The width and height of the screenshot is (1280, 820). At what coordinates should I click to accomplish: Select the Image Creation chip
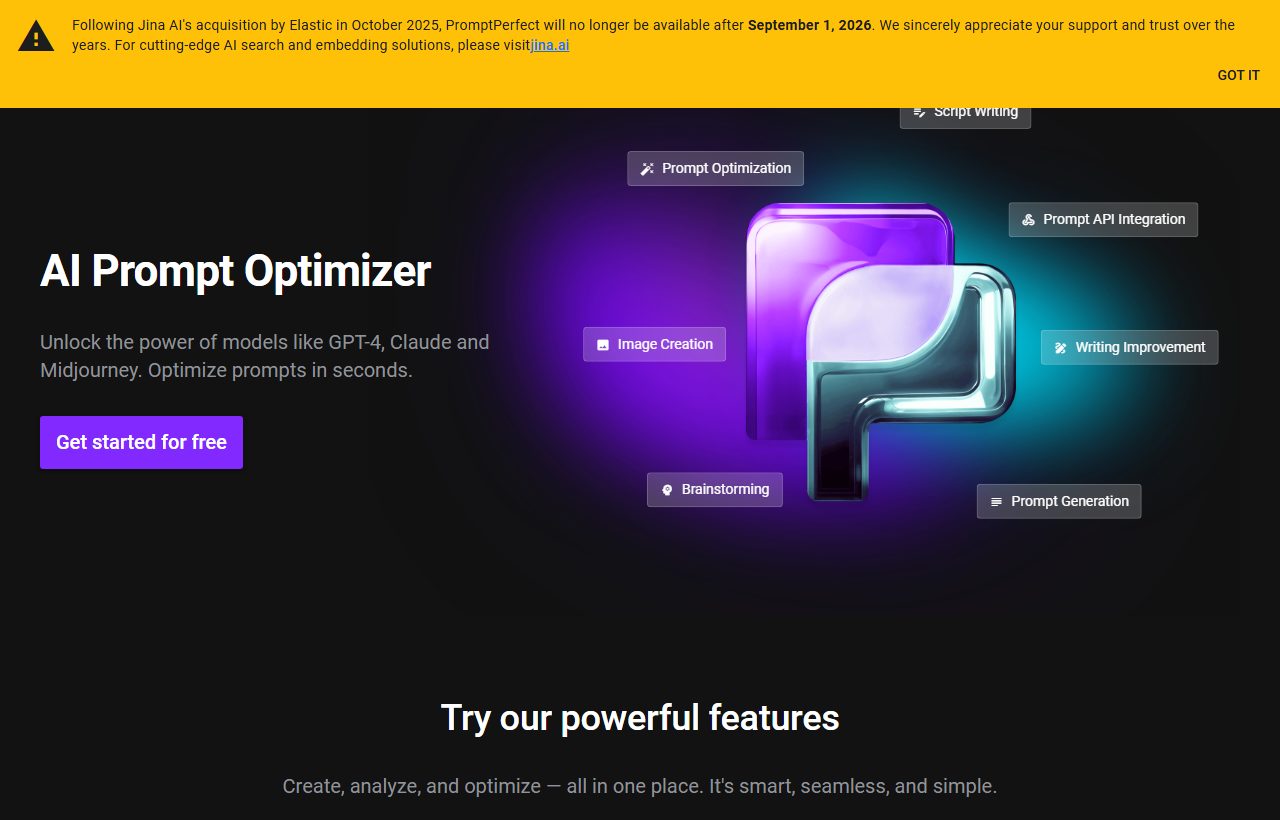(654, 344)
